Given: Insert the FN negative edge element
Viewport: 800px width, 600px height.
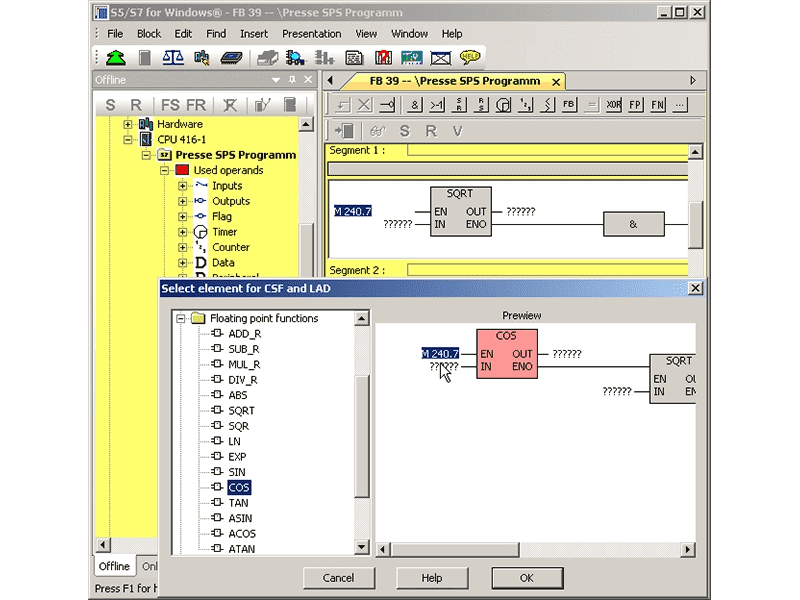Looking at the screenshot, I should [658, 105].
